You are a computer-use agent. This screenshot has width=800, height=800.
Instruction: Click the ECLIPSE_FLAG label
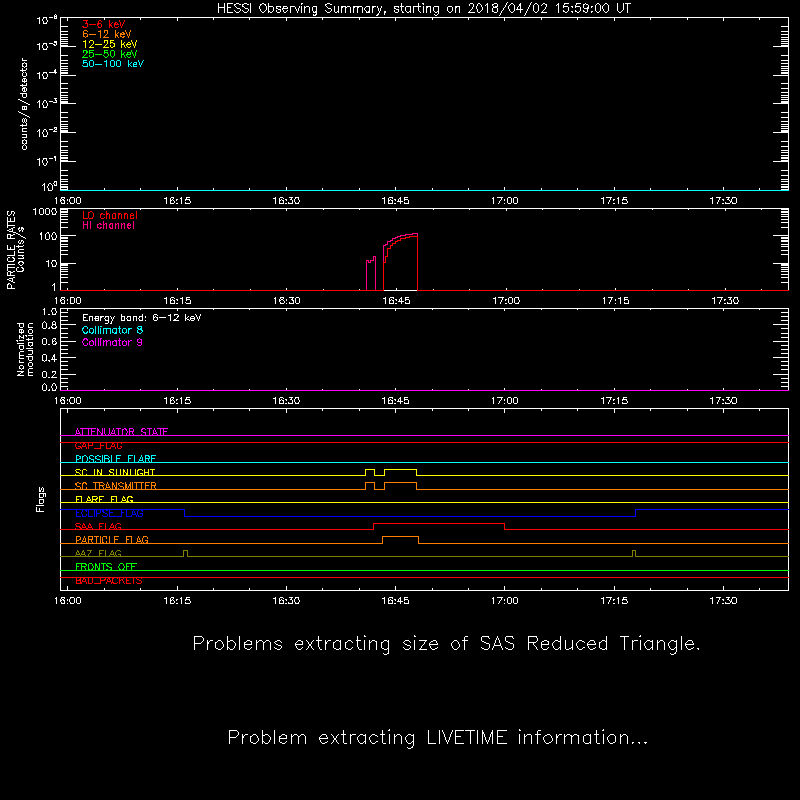click(x=109, y=513)
